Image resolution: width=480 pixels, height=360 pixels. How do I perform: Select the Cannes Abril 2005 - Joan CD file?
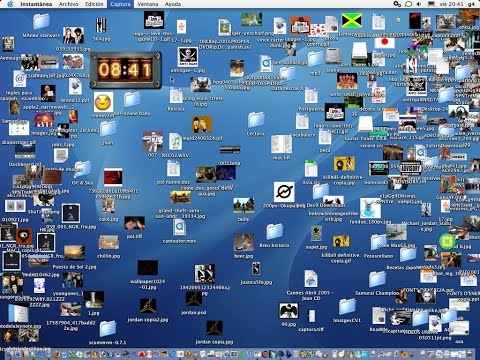[x=311, y=279]
